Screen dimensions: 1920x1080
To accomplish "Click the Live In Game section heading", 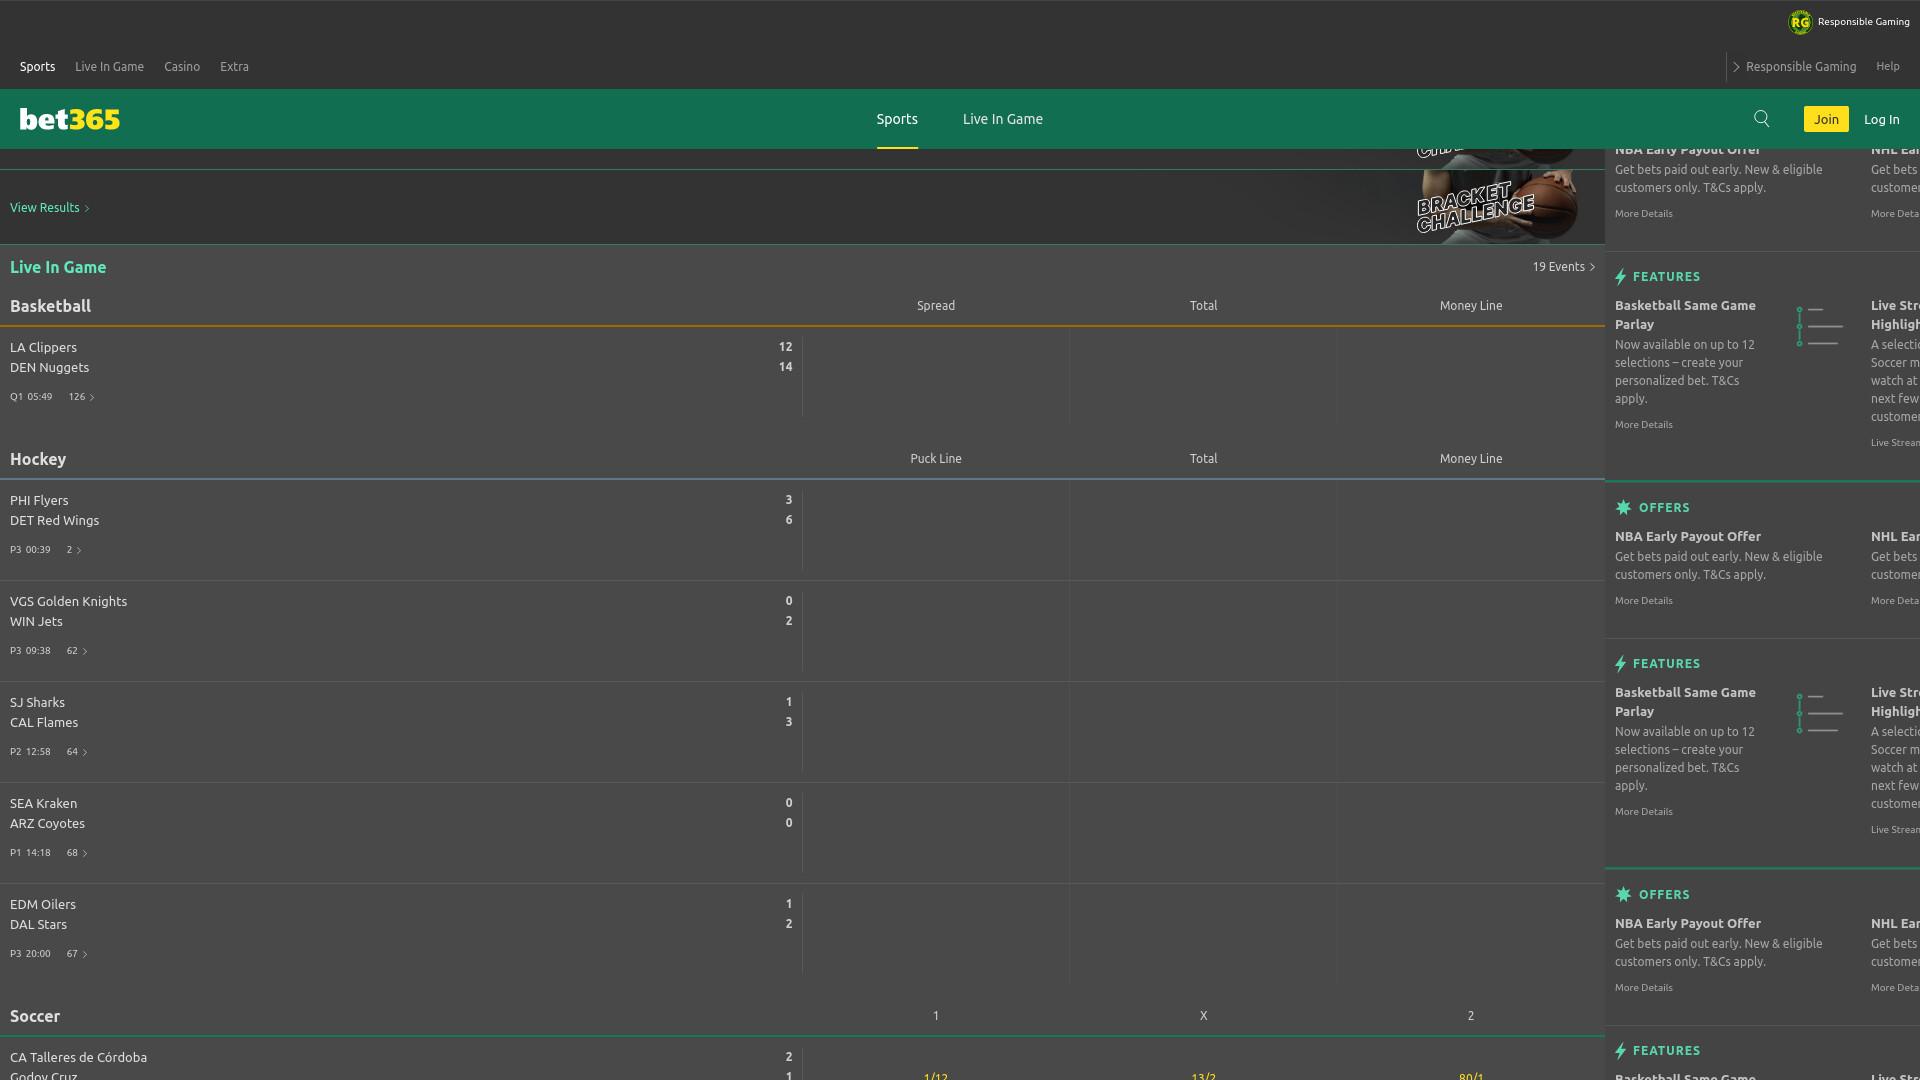I will (58, 267).
